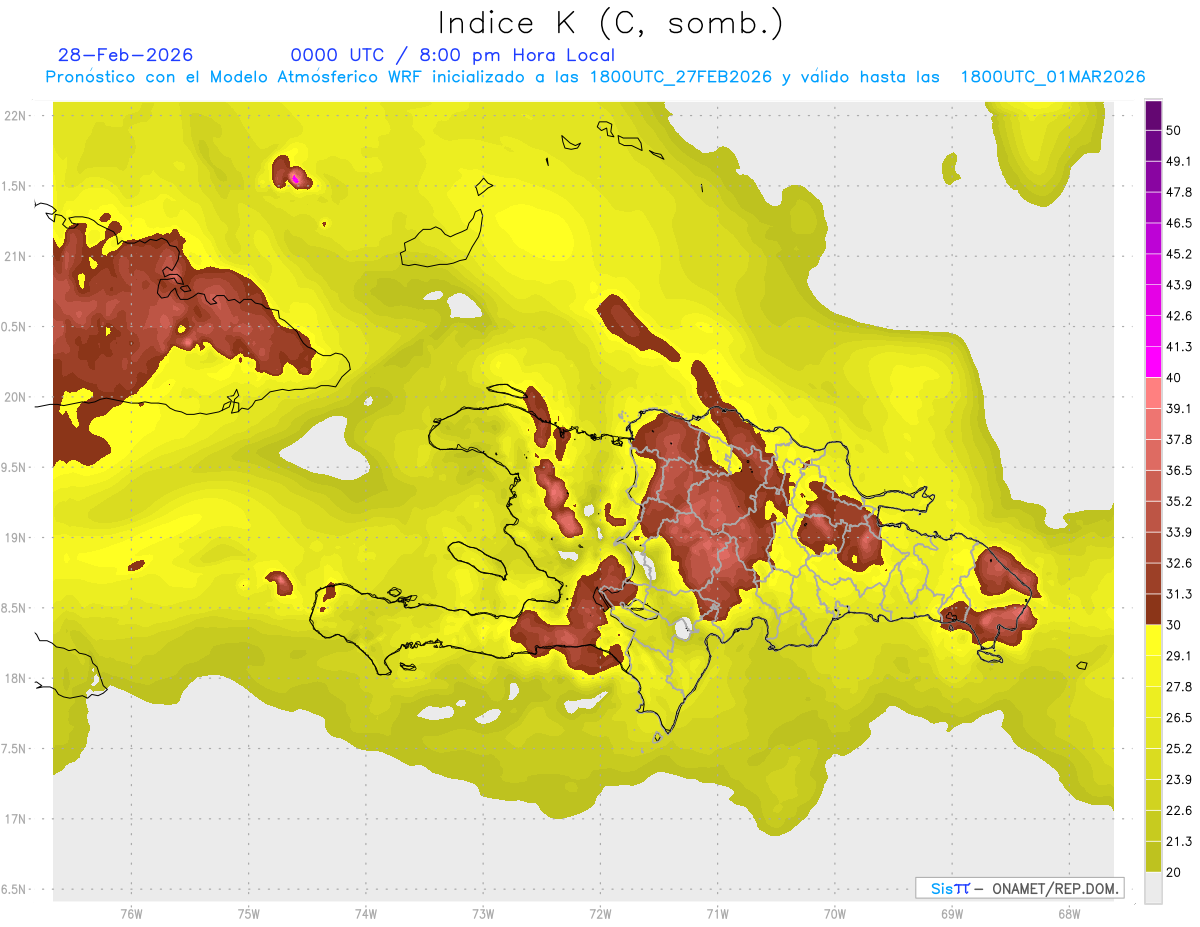Pick the dark purple swatch topping the colorbar
Screen dimensions: 1200x927
(x=1153, y=115)
